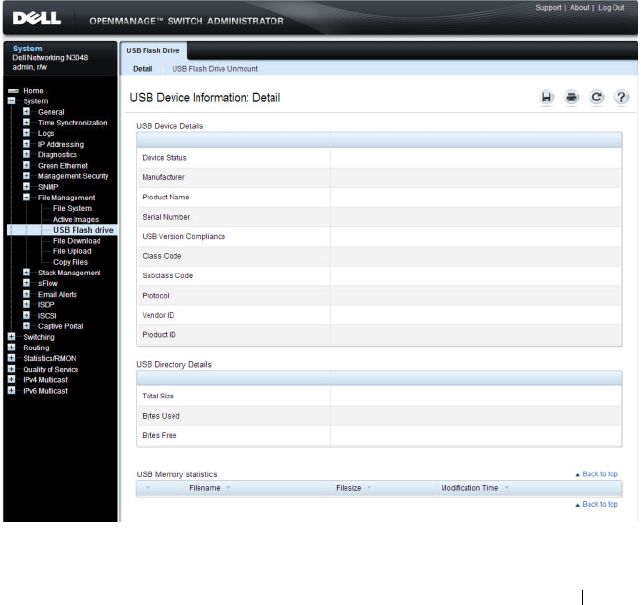Click the USB Version Compliance label

pyautogui.click(x=184, y=236)
